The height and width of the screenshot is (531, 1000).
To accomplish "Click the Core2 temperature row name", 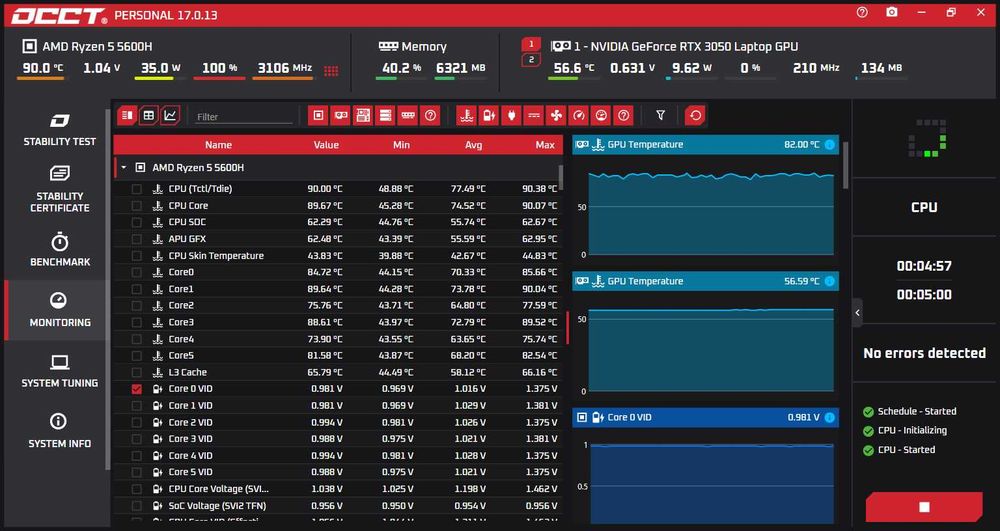I will tap(181, 305).
